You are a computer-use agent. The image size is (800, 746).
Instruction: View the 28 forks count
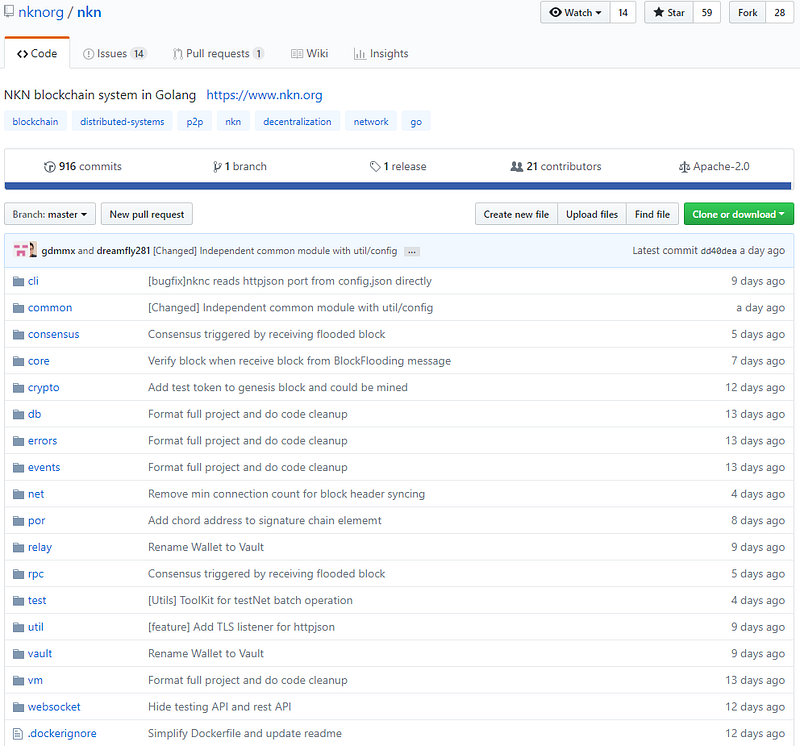click(780, 12)
